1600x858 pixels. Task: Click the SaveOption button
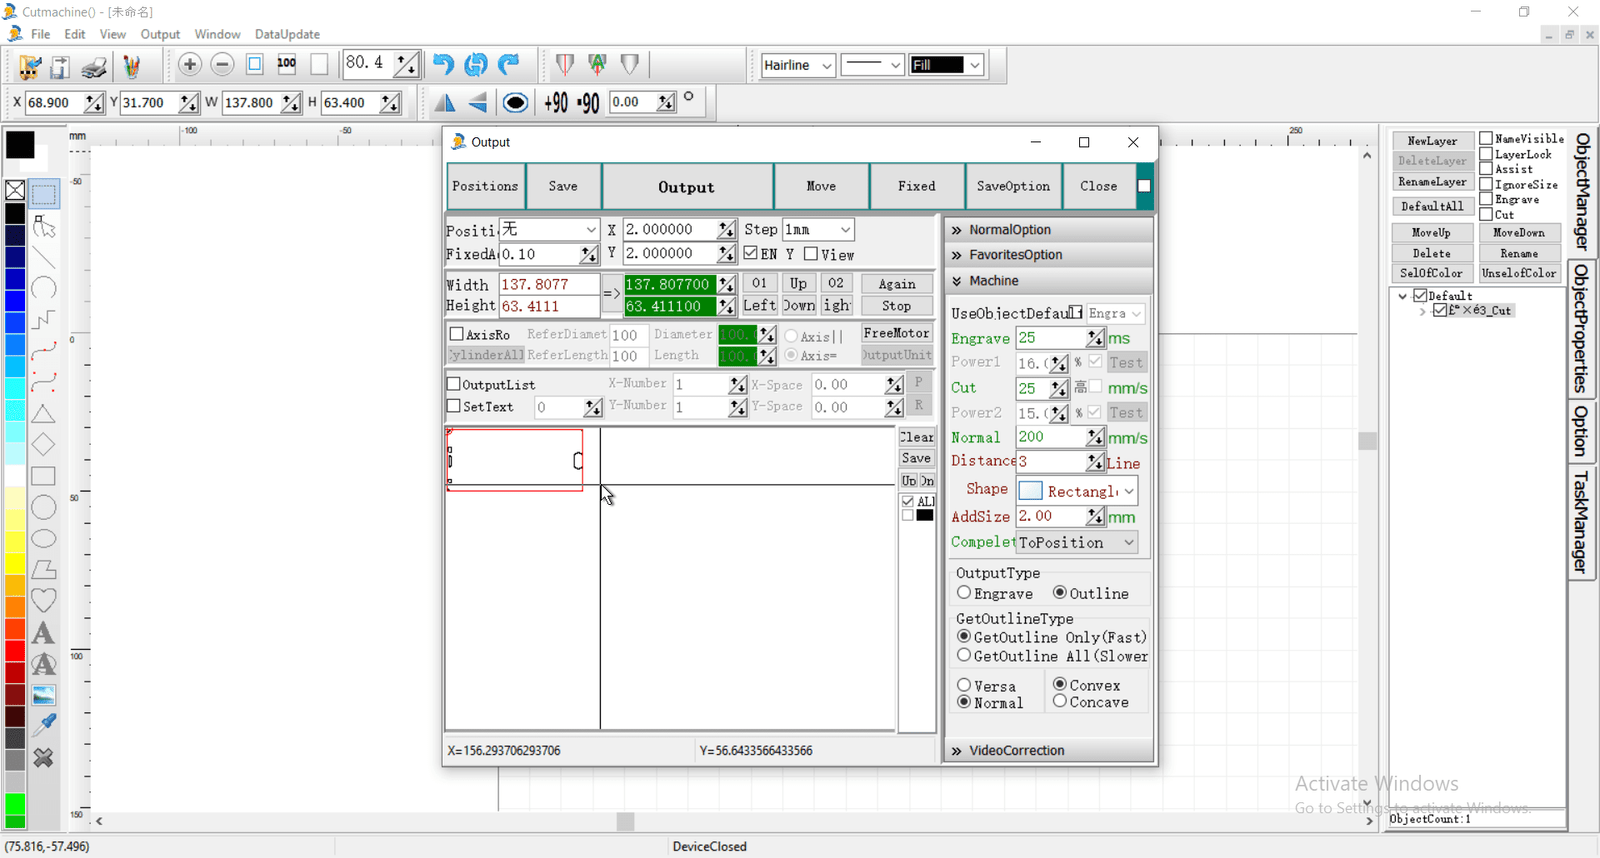1013,186
